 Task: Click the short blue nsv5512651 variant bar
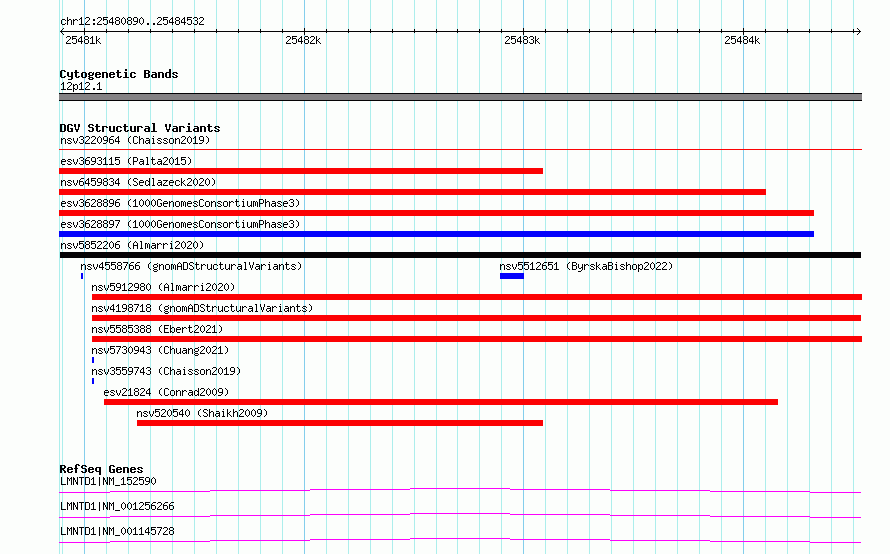tap(512, 276)
